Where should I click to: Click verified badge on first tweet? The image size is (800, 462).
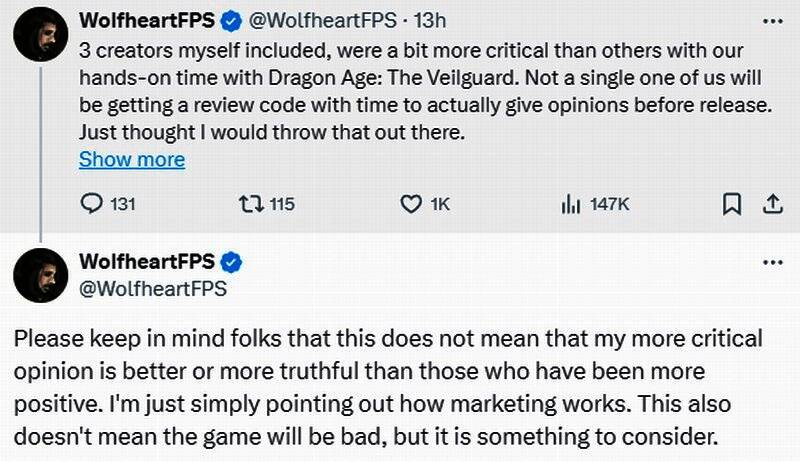click(230, 21)
